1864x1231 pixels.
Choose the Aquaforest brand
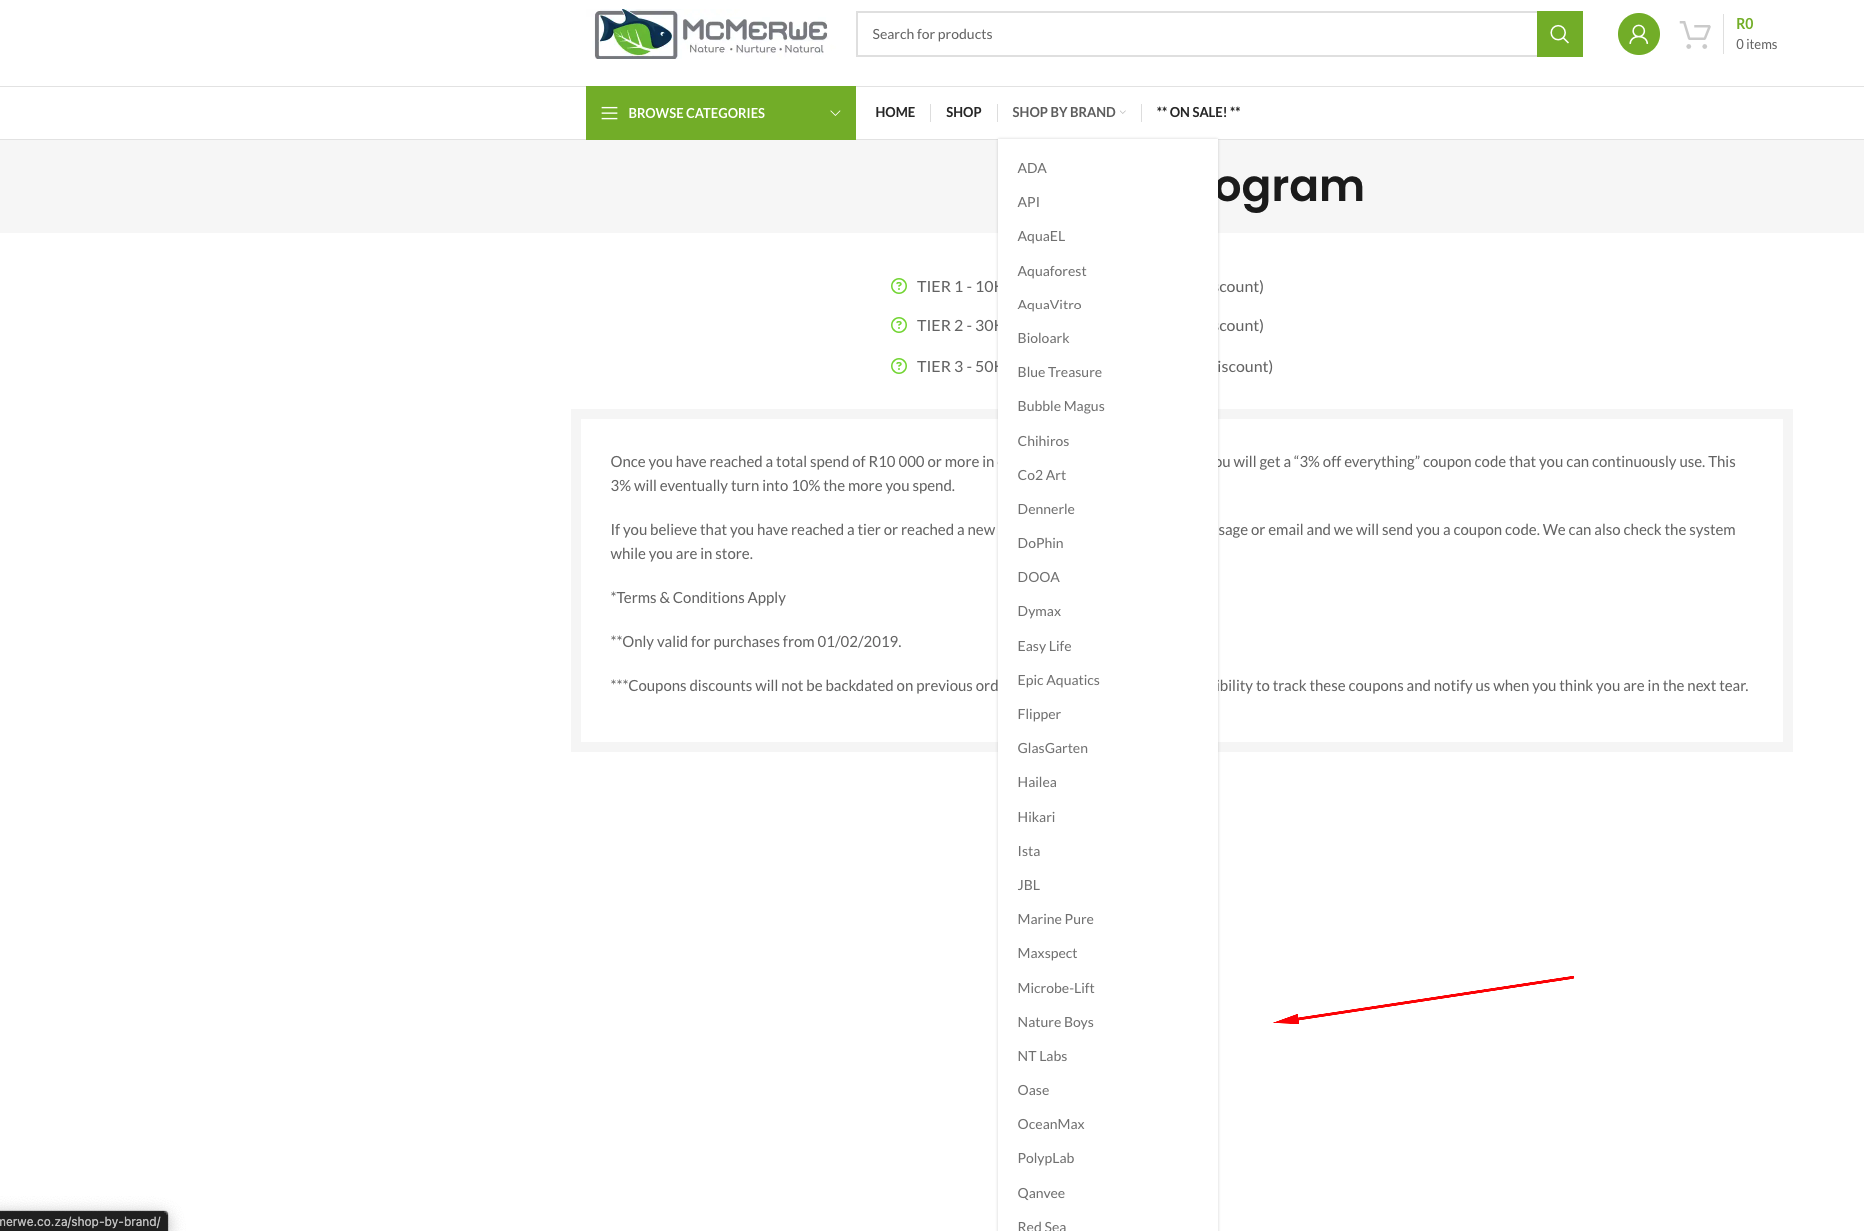(1051, 271)
